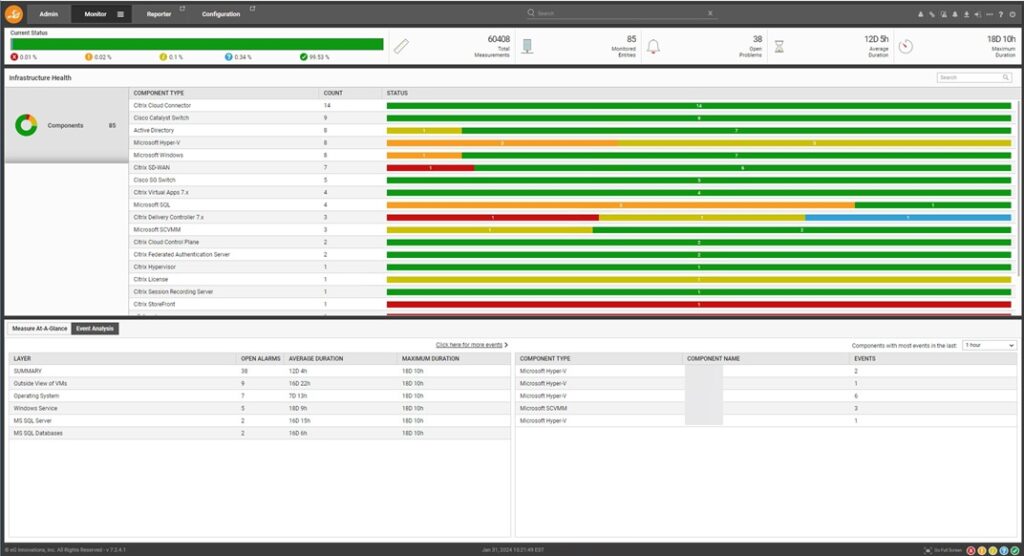Click the download icon in top toolbar
Viewport: 1024px width, 556px height.
coord(967,14)
